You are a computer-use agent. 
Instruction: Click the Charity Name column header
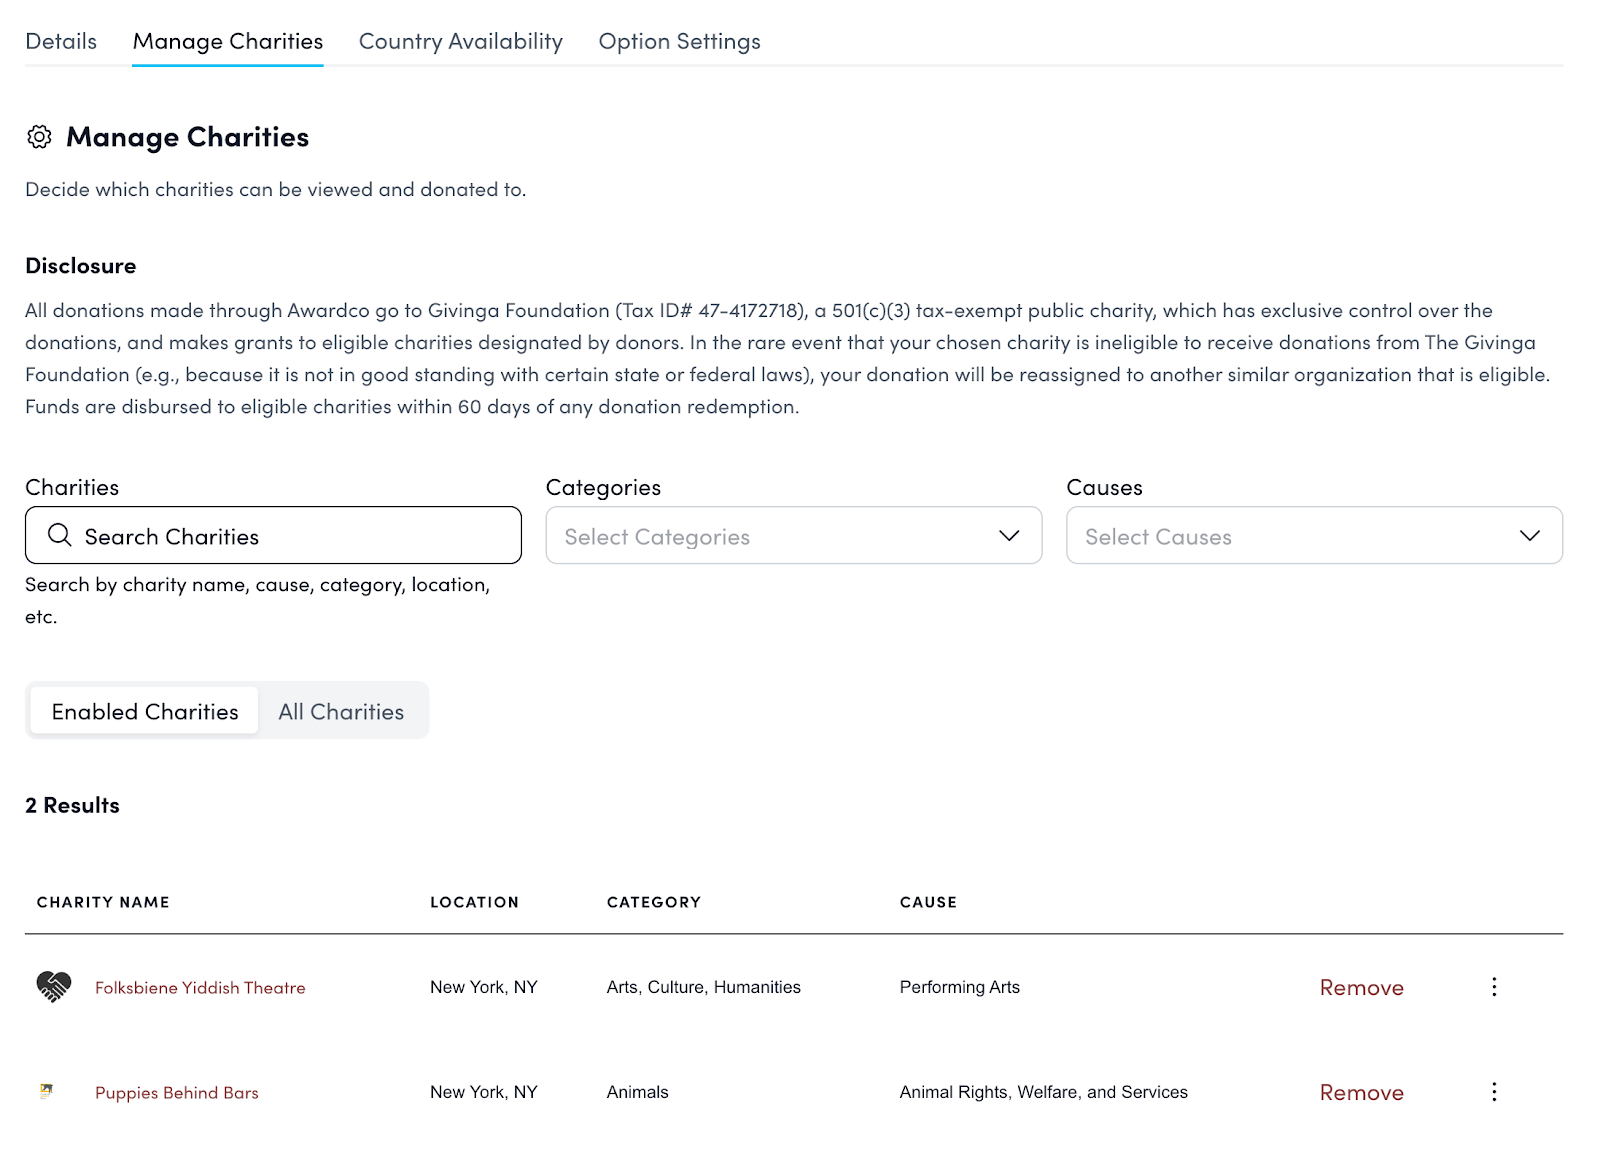(x=103, y=902)
